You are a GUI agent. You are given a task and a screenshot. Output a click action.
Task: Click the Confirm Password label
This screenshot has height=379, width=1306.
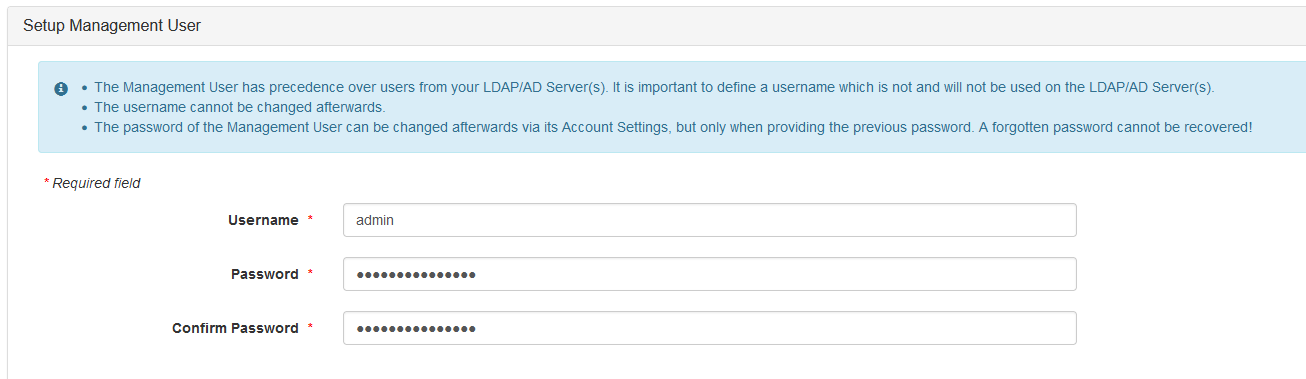235,328
